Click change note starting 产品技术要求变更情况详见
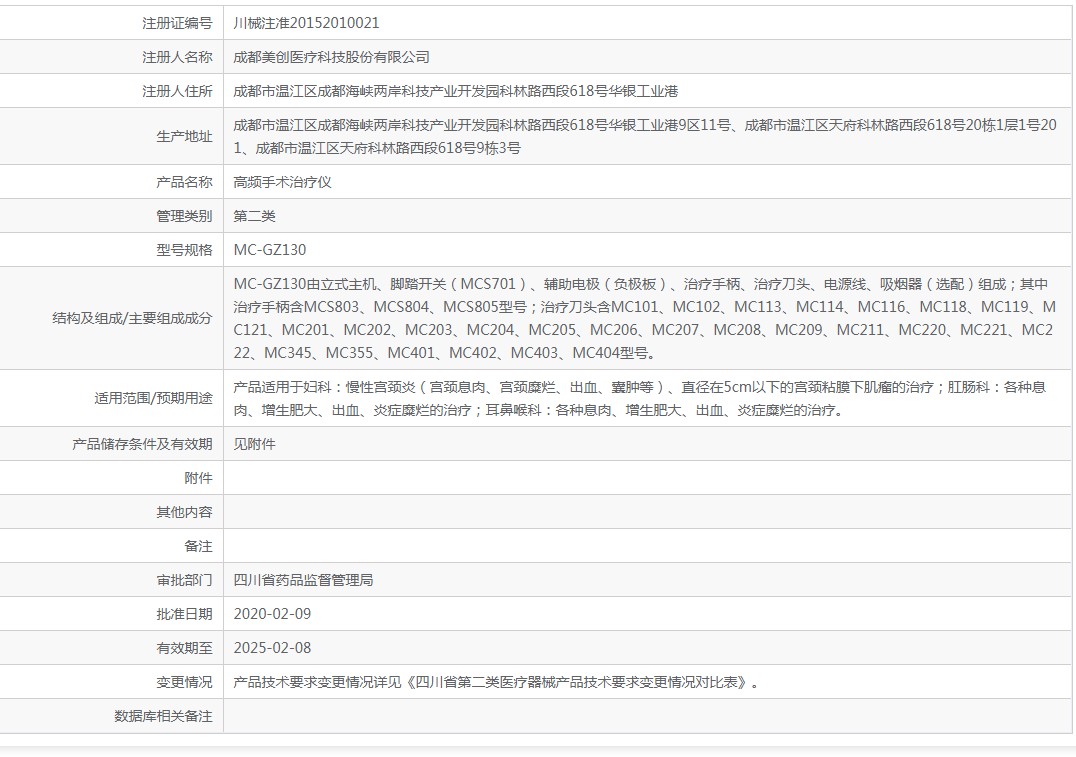 tap(496, 682)
